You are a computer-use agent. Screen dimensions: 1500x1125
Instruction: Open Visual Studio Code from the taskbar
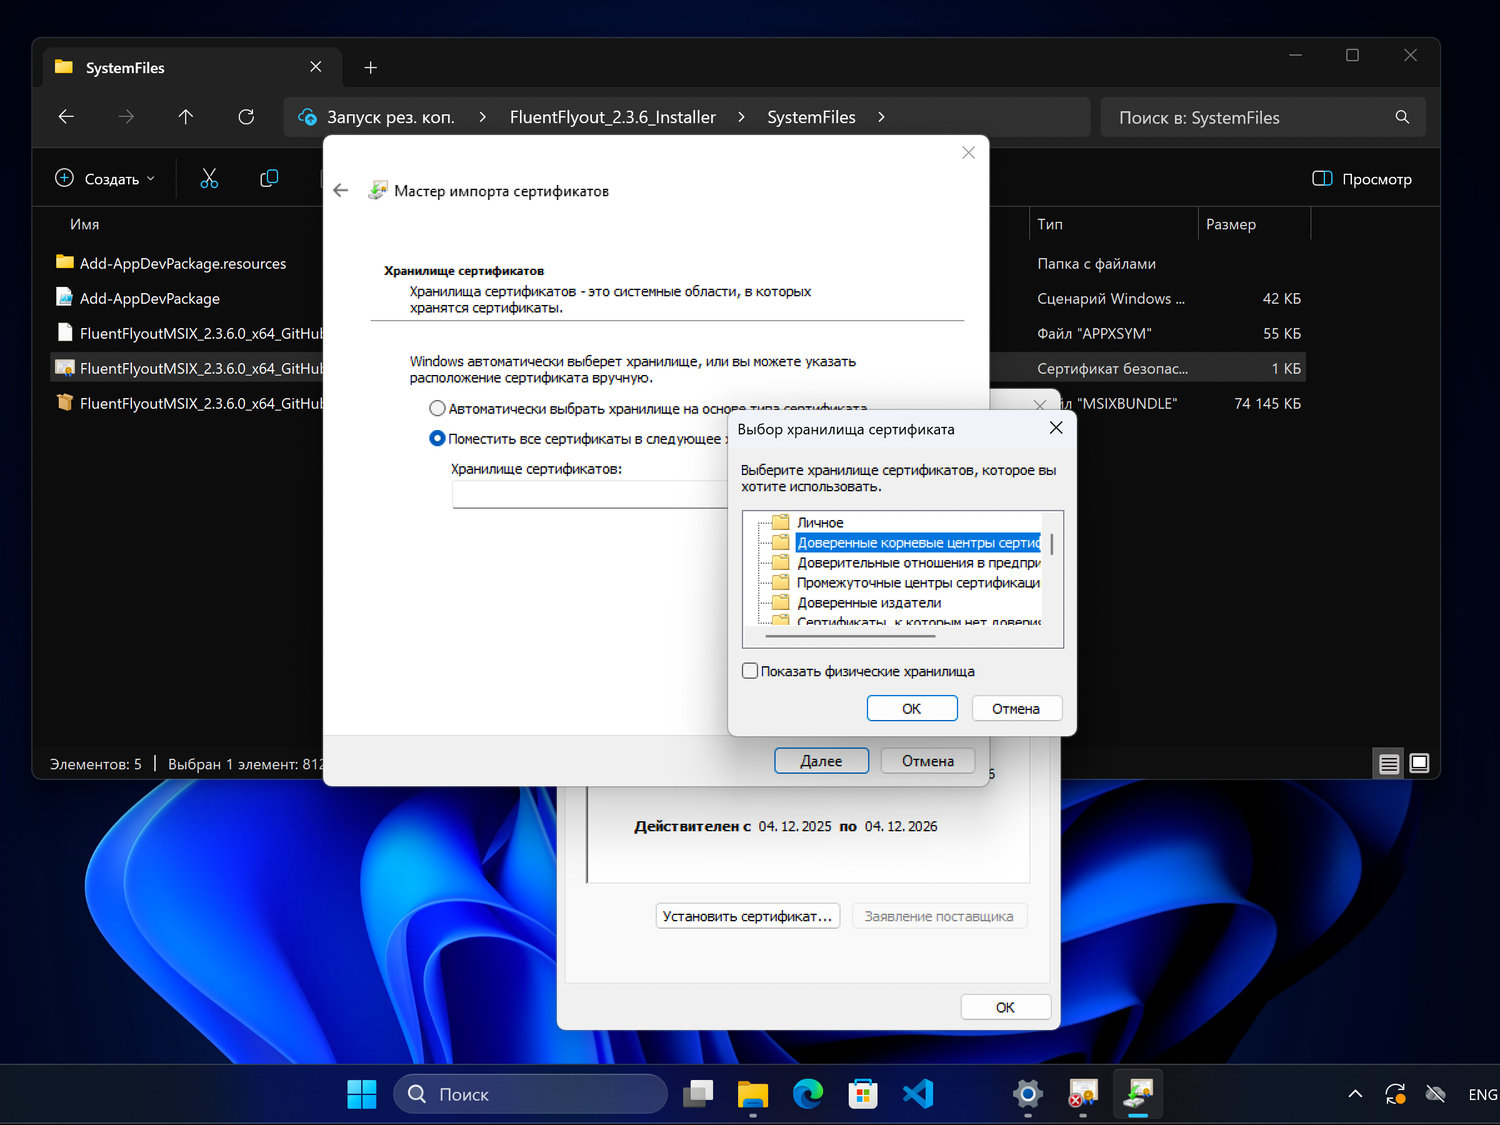click(x=918, y=1094)
